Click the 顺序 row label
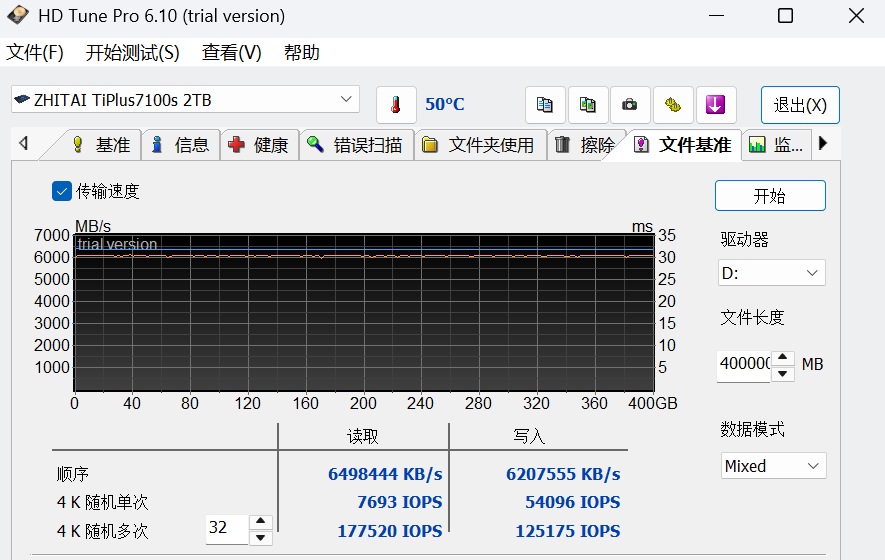This screenshot has height=560, width=885. pyautogui.click(x=73, y=474)
